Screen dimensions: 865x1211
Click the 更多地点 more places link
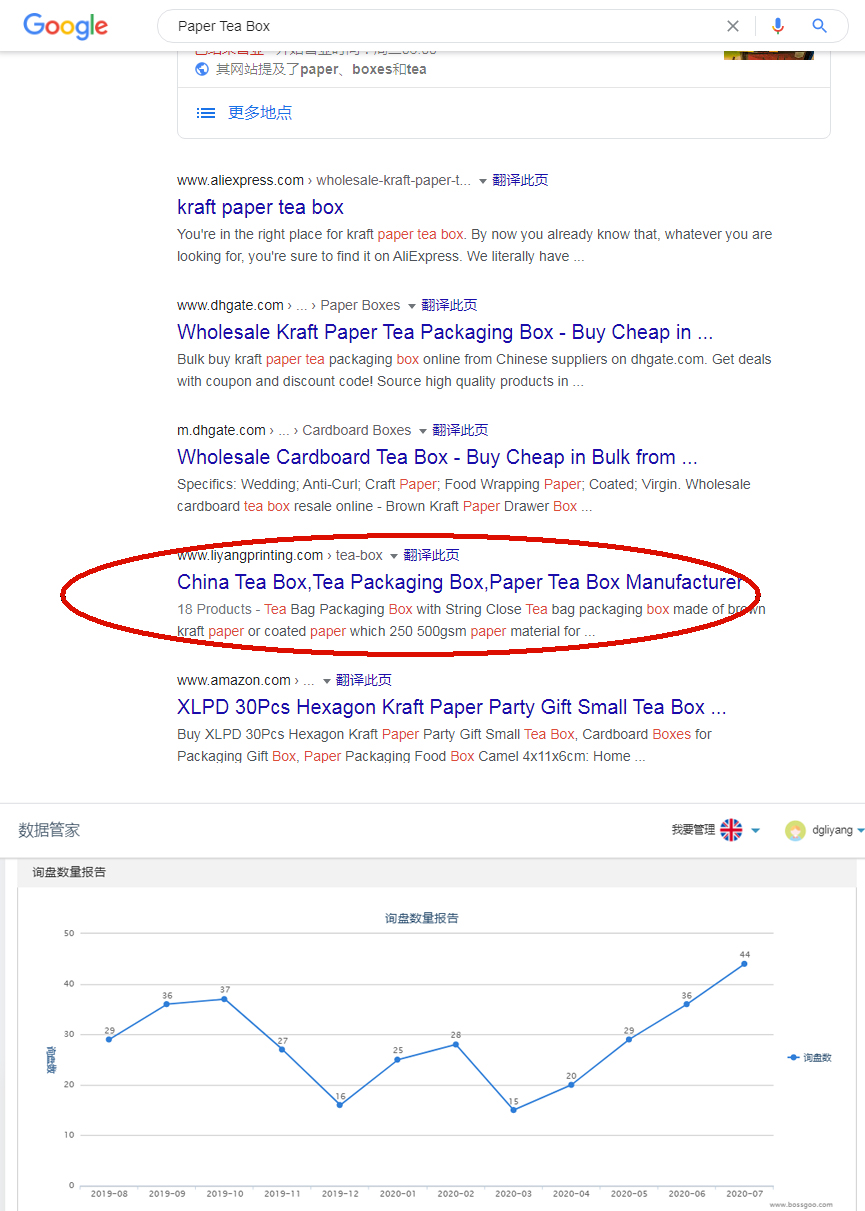pos(260,113)
